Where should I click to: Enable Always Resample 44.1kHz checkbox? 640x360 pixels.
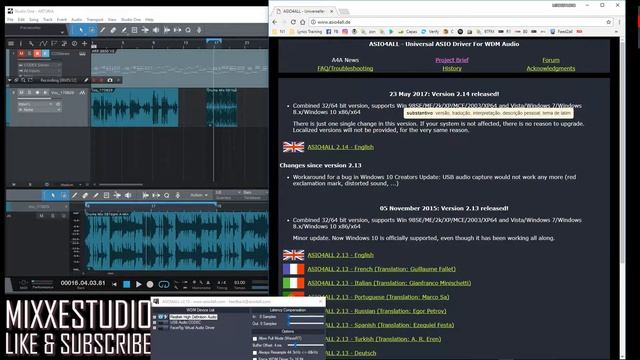255,352
